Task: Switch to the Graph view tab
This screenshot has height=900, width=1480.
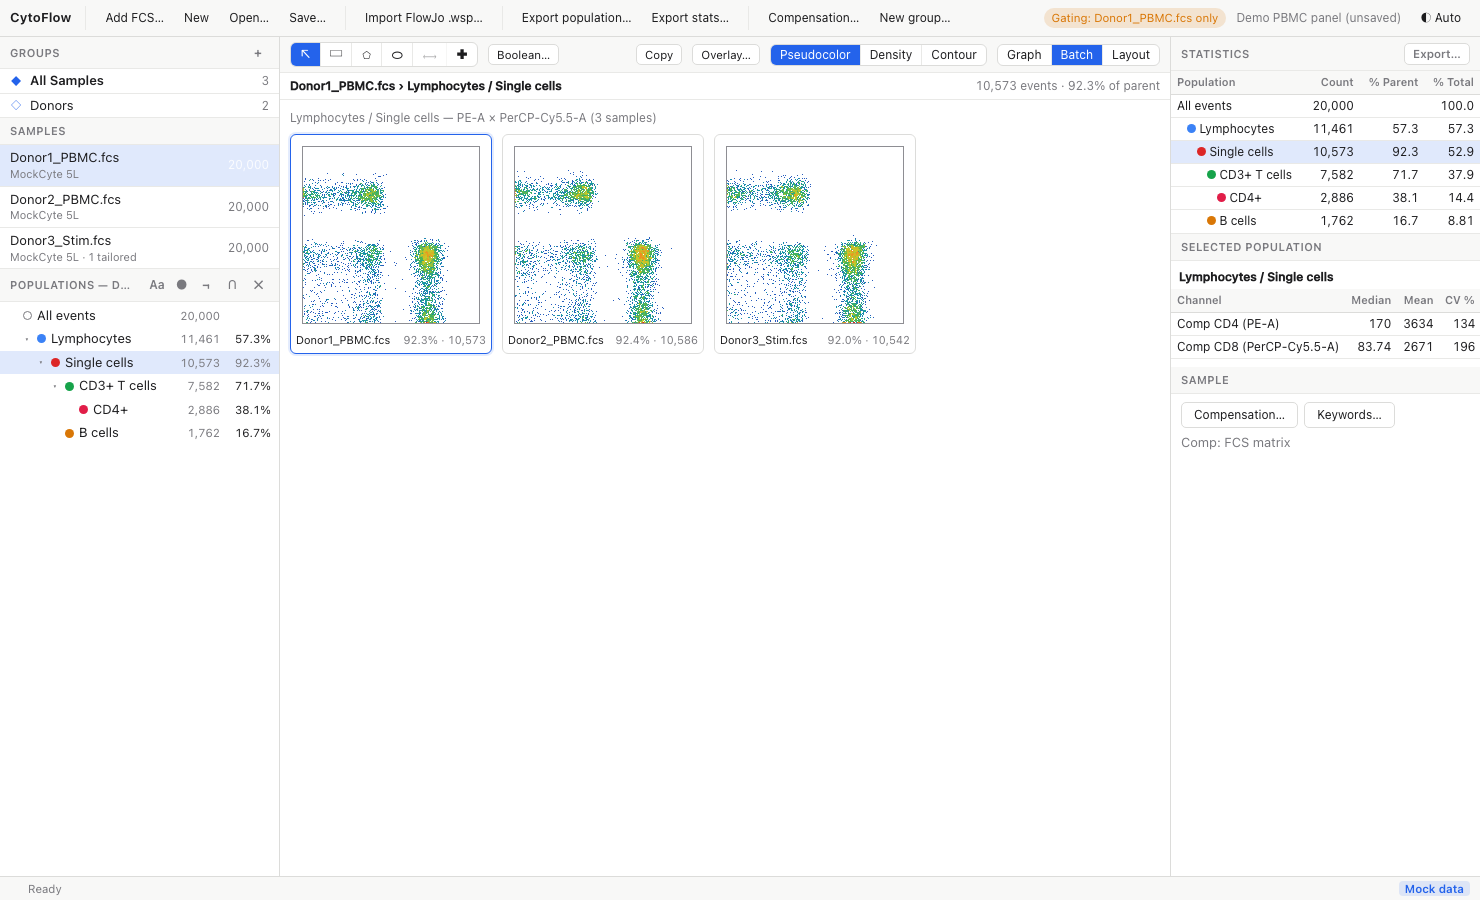Action: pyautogui.click(x=1024, y=55)
